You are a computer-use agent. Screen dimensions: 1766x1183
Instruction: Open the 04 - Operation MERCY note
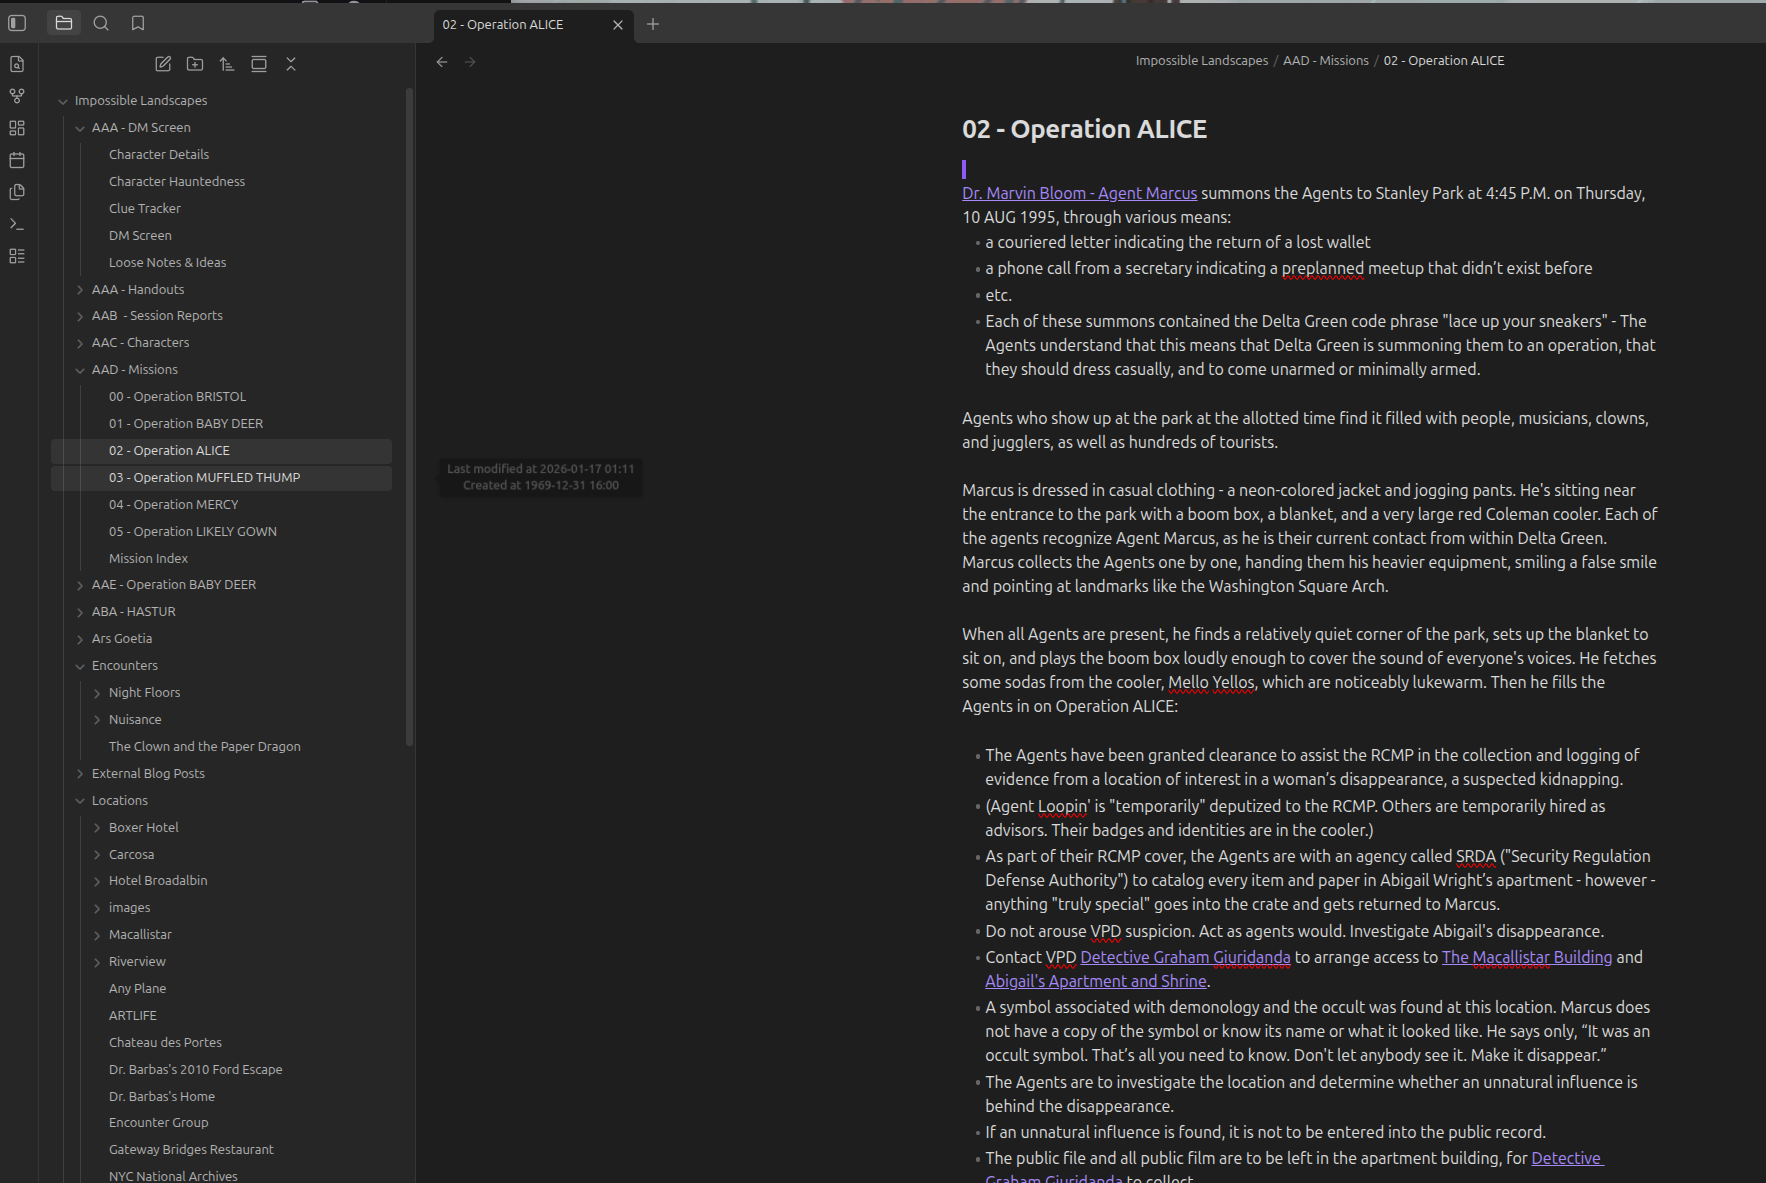pos(173,504)
